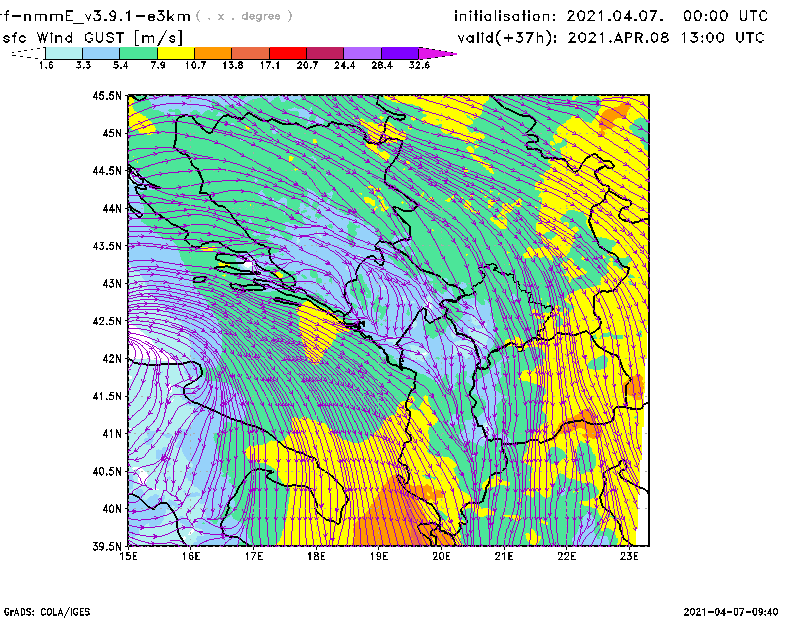Image resolution: width=800 pixels, height=618 pixels.
Task: Click the '16E' longitude label
Action: tap(191, 556)
